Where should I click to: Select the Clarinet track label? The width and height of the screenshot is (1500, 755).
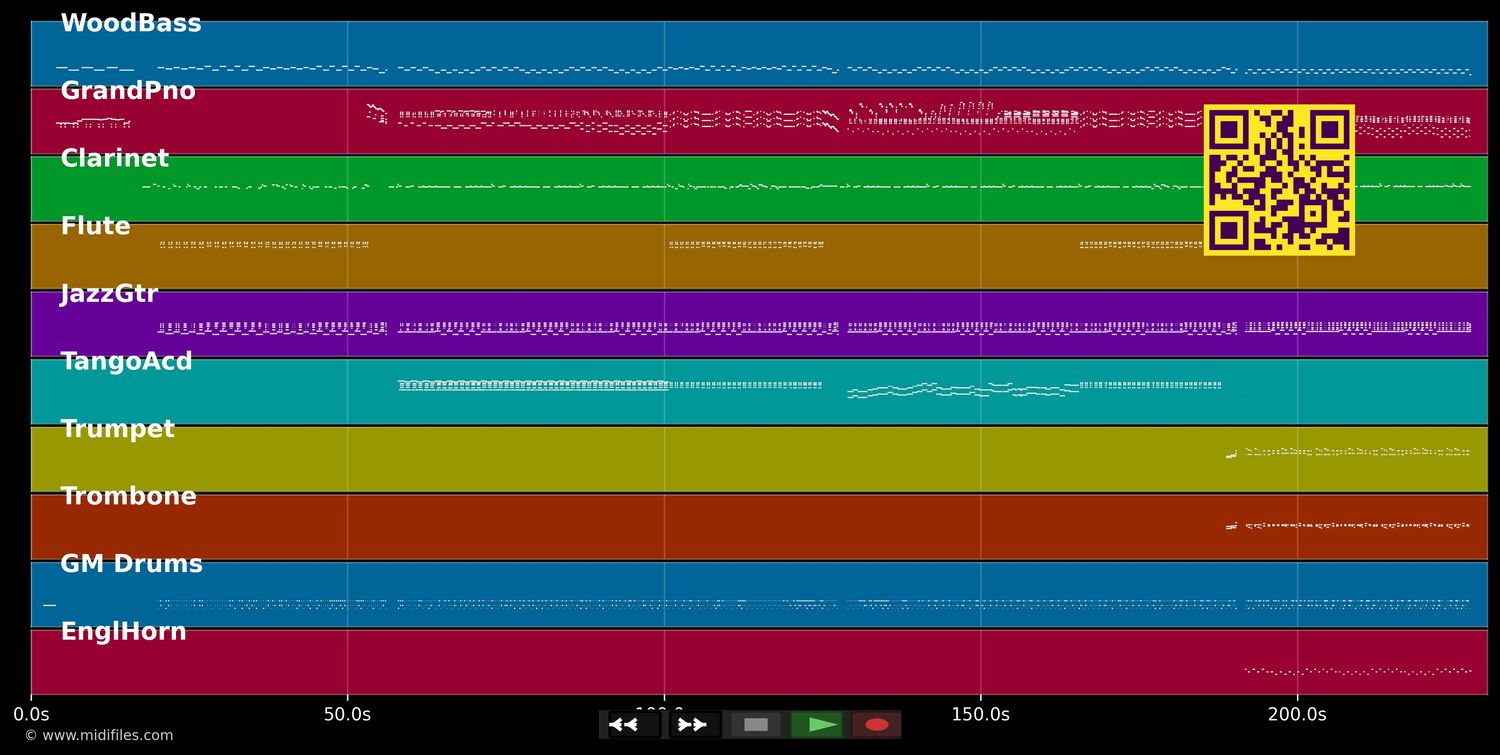115,159
